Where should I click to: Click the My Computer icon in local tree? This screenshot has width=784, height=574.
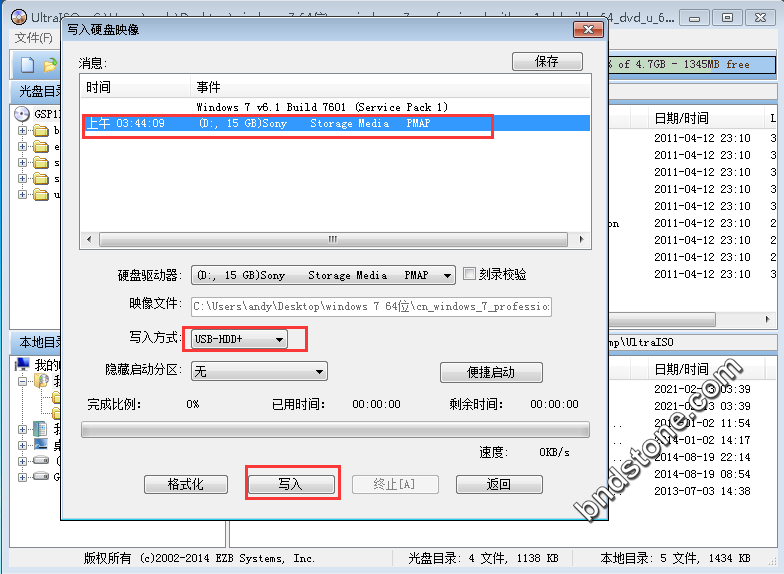(22, 364)
